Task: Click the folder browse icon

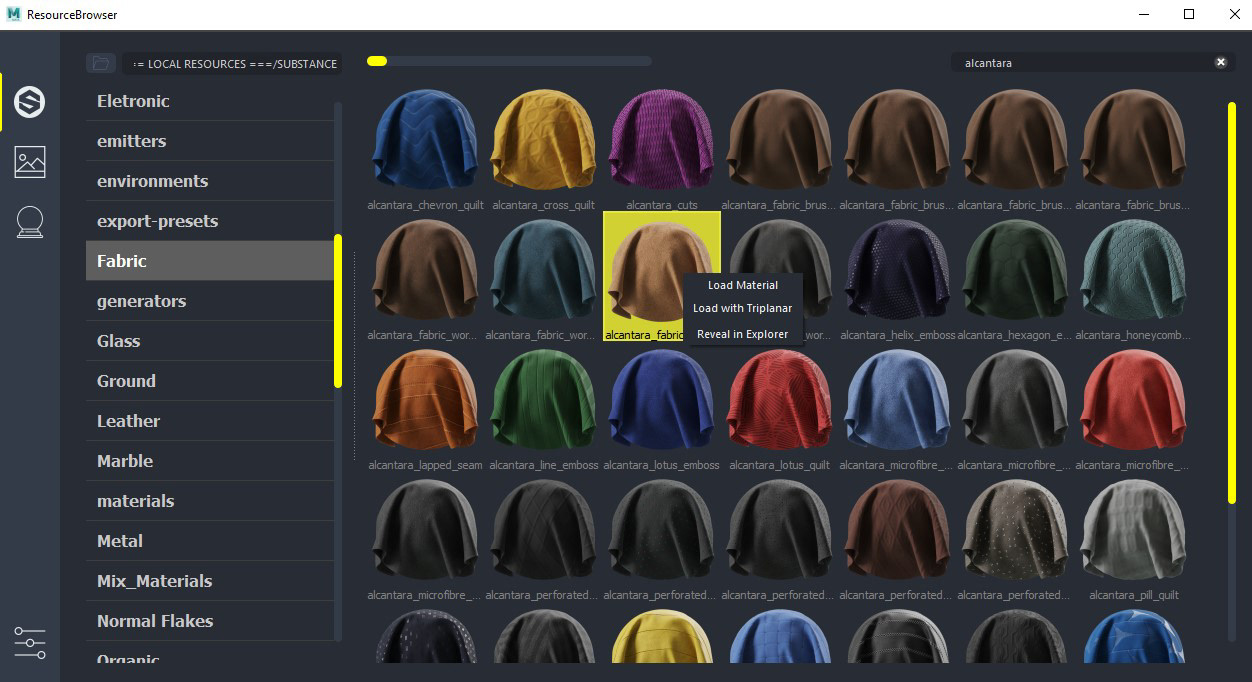Action: click(101, 63)
